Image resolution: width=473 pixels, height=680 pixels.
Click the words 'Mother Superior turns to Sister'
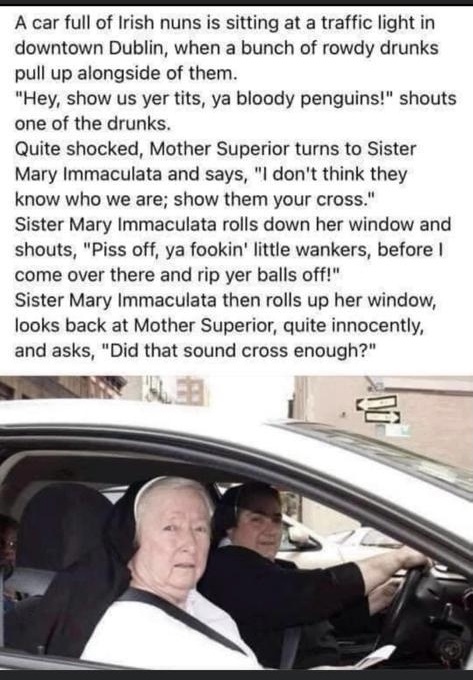click(x=283, y=149)
